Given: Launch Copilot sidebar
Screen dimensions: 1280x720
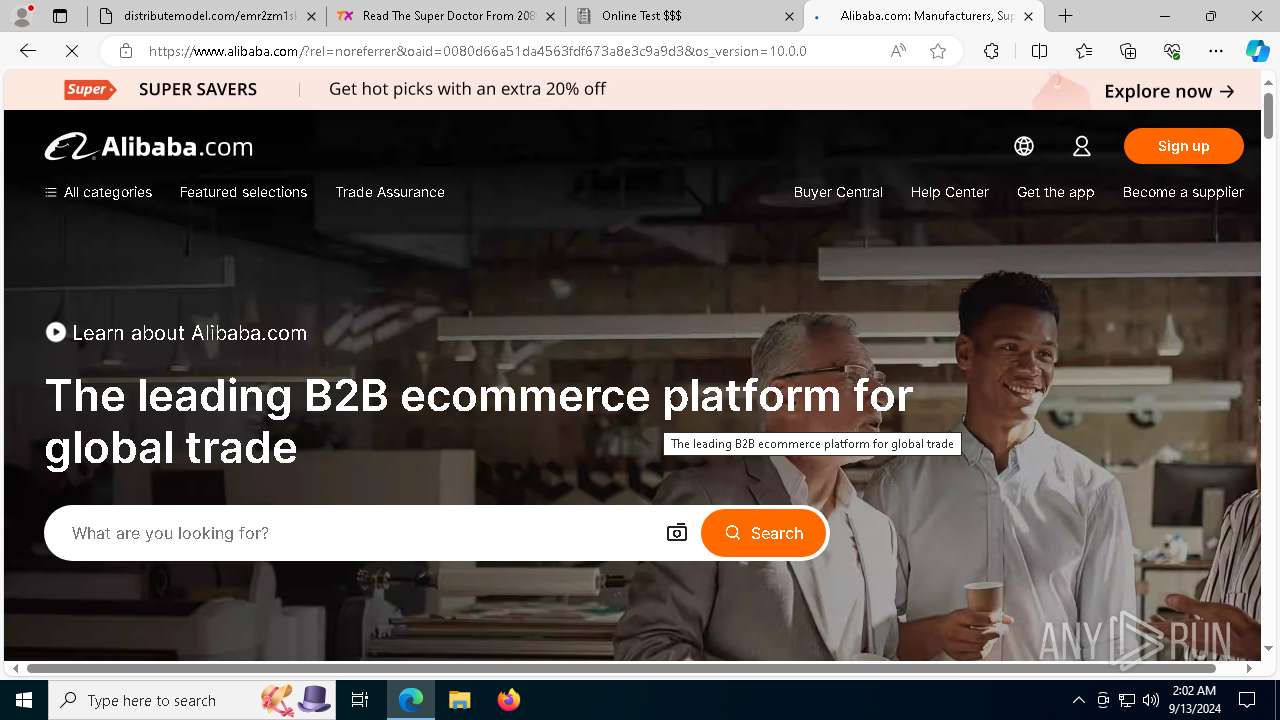Looking at the screenshot, I should 1257,51.
